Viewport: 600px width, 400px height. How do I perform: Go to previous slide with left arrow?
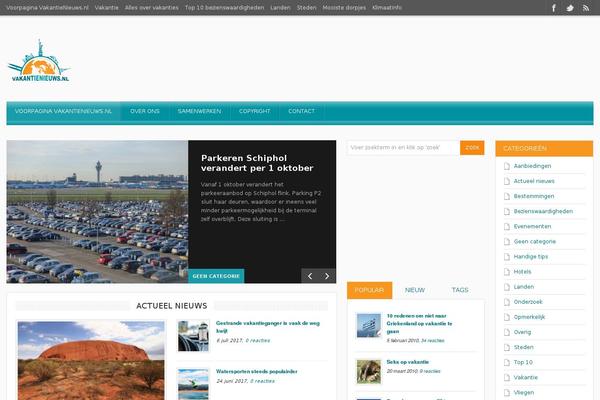[310, 276]
